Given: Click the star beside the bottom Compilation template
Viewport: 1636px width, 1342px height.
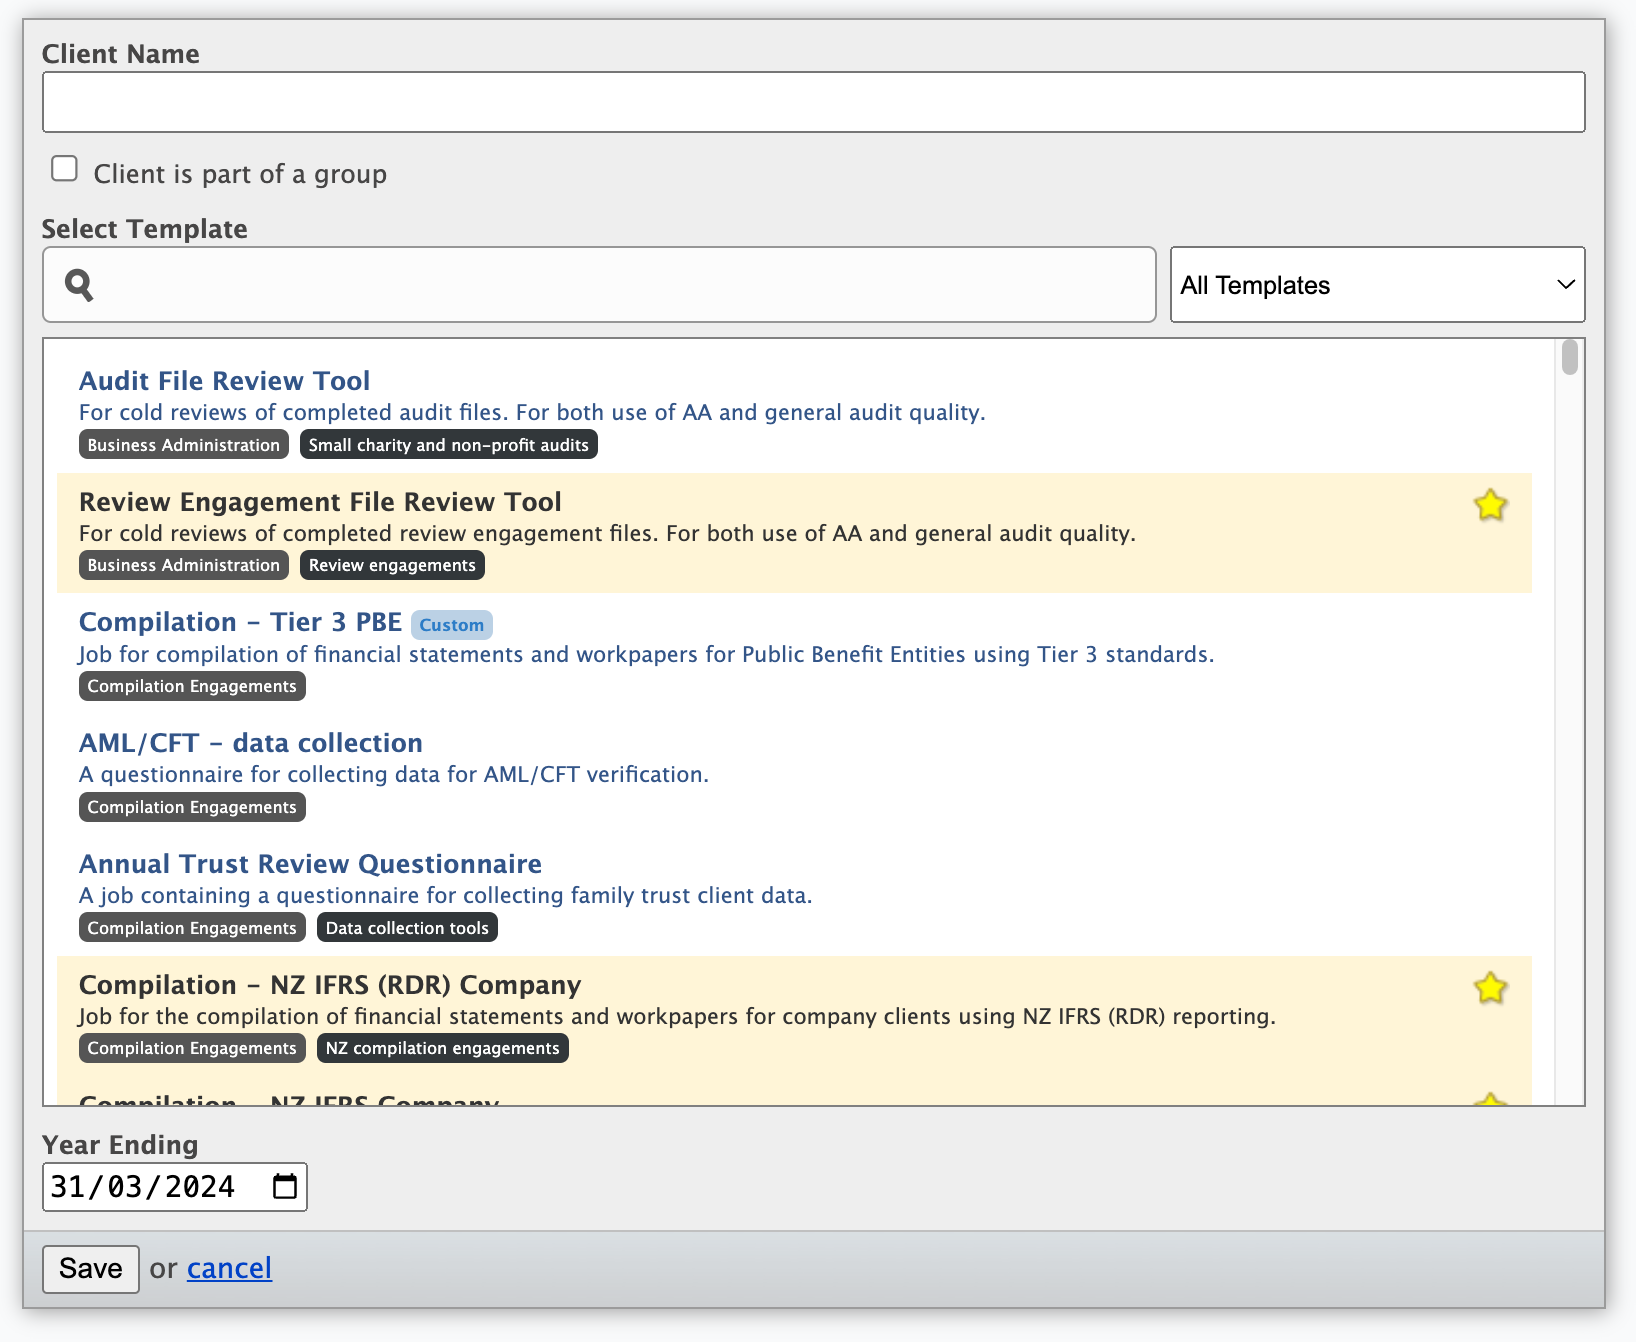Looking at the screenshot, I should 1490,1100.
